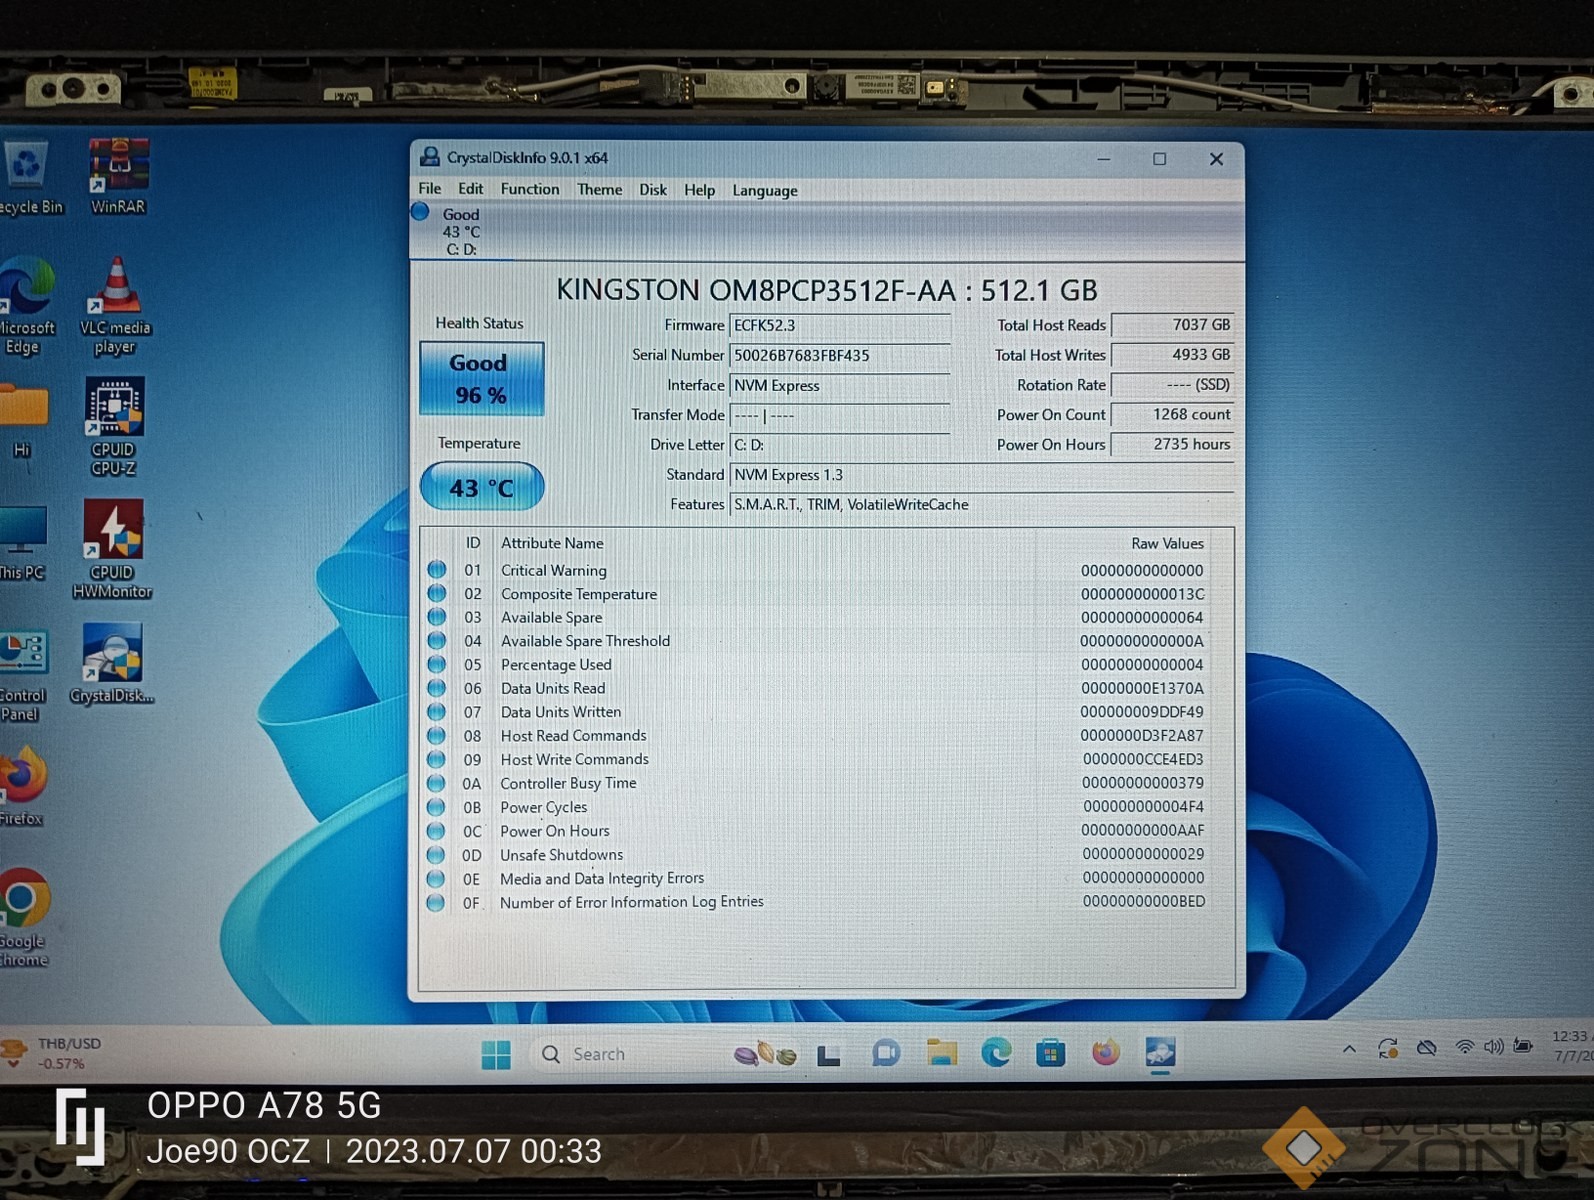Click the Features field with TRIM

pyautogui.click(x=981, y=505)
